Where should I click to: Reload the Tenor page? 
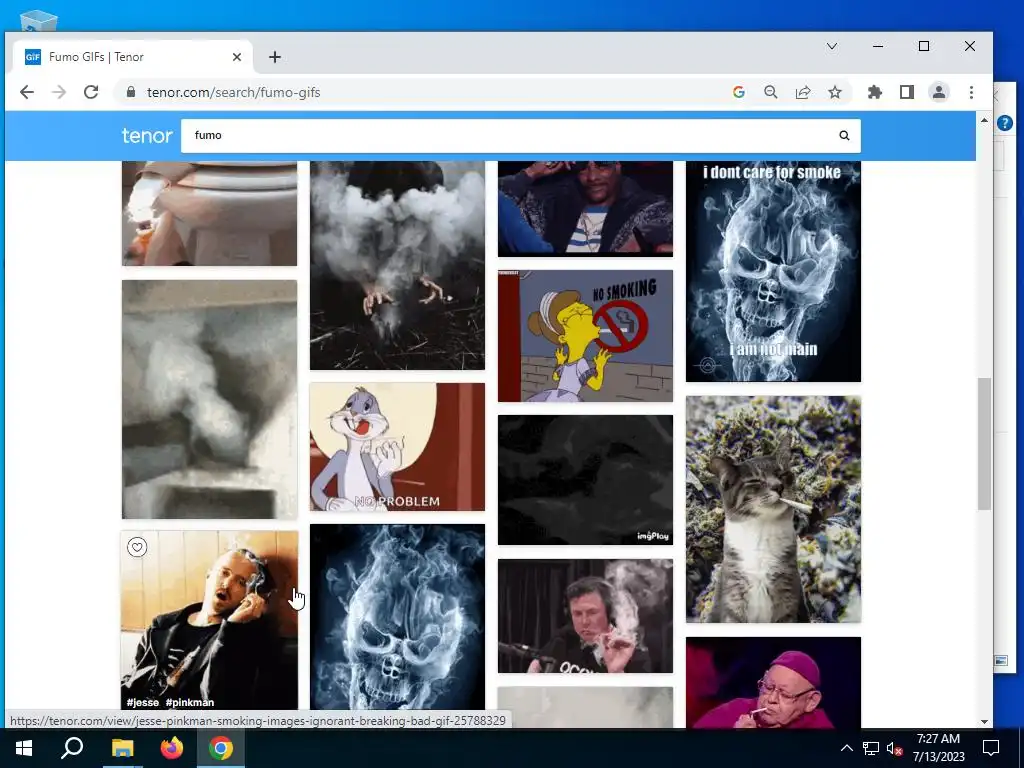click(91, 92)
